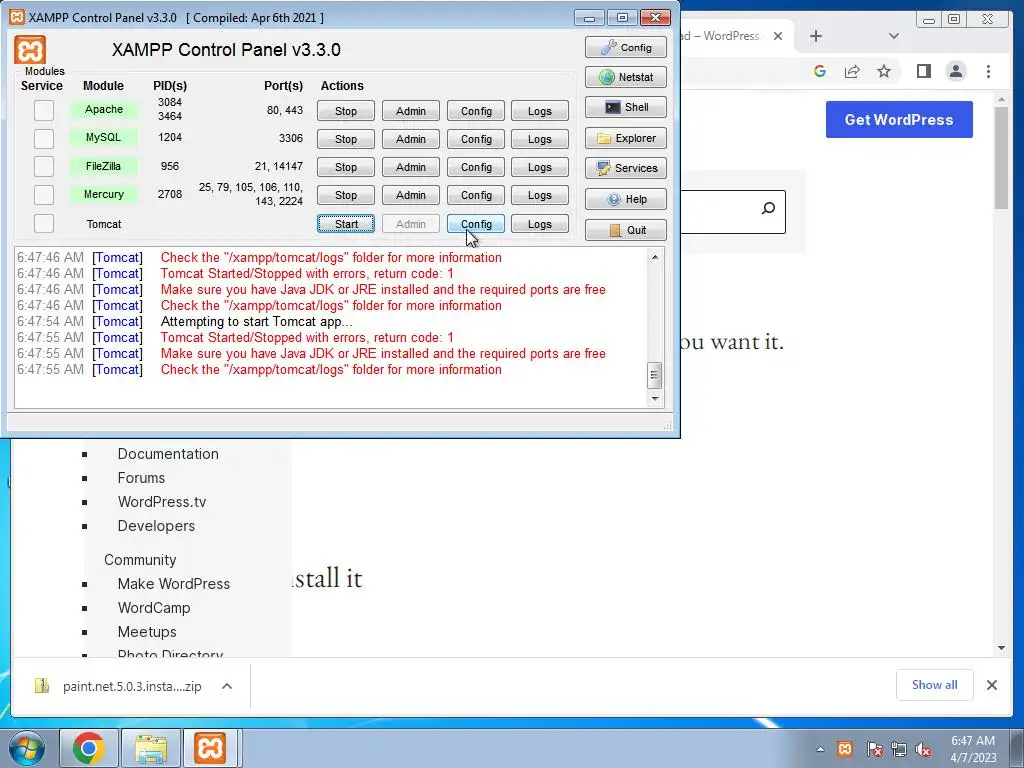This screenshot has height=768, width=1024.
Task: Quit the XAMPP Control Panel
Action: click(626, 230)
